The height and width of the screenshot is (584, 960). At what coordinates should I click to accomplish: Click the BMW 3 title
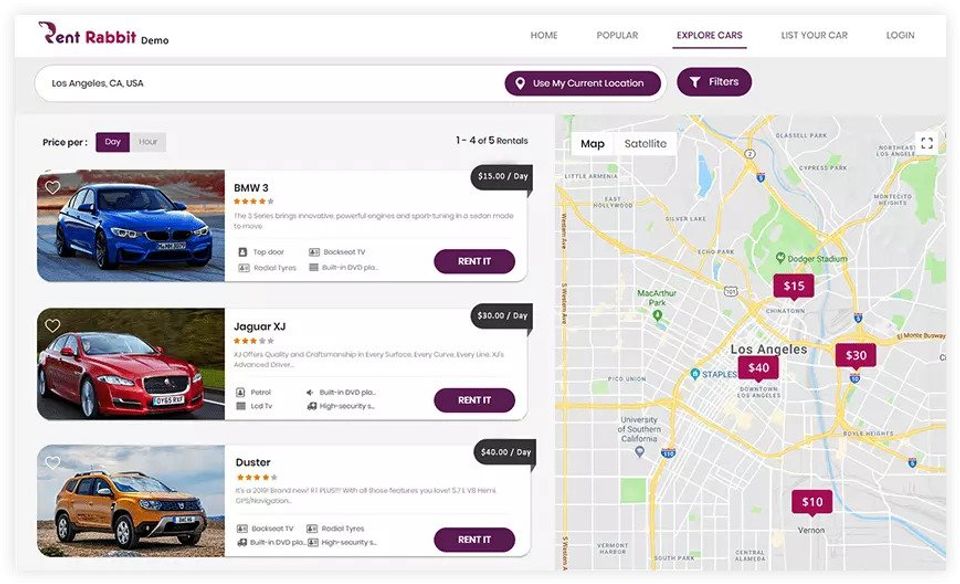click(251, 188)
